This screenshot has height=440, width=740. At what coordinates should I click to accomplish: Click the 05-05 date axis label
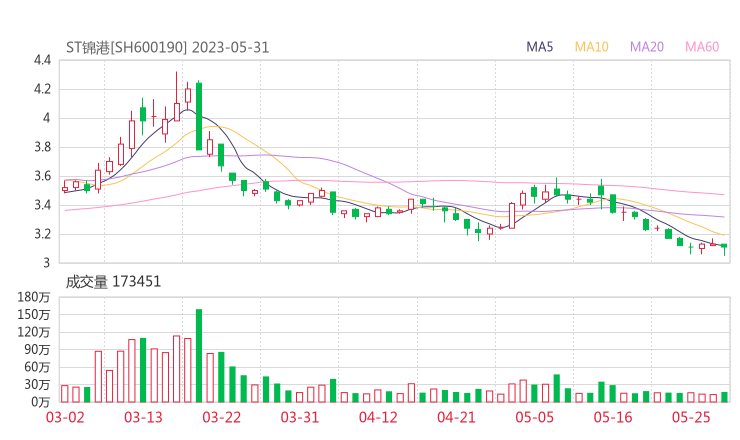coord(535,417)
